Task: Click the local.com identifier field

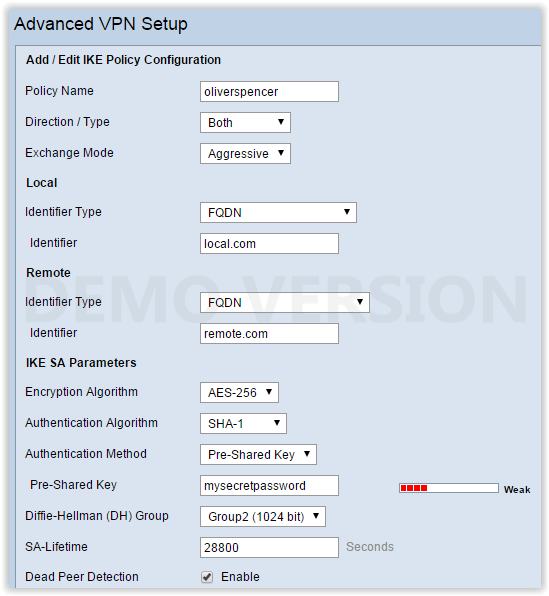Action: click(269, 243)
